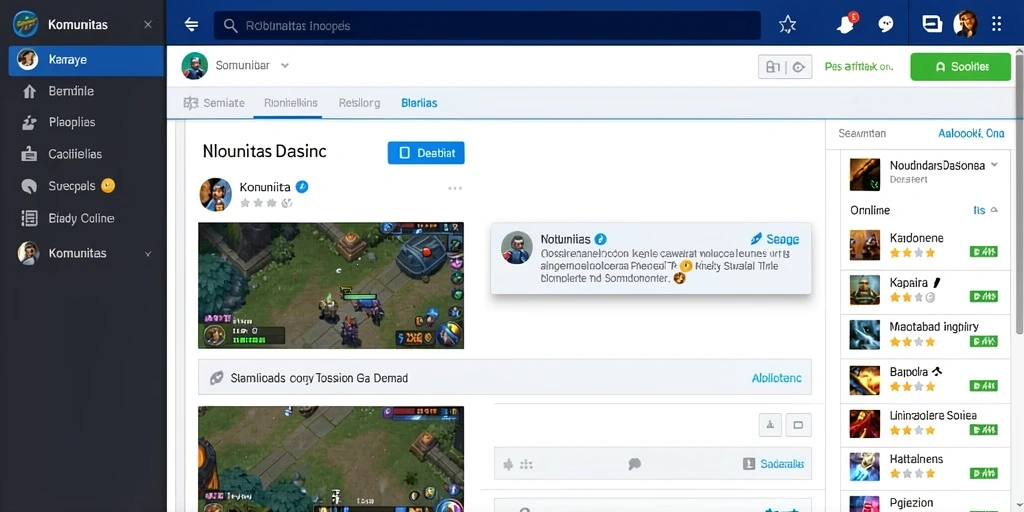Select Karraye in the sidebar
This screenshot has height=512, width=1024.
[86, 59]
